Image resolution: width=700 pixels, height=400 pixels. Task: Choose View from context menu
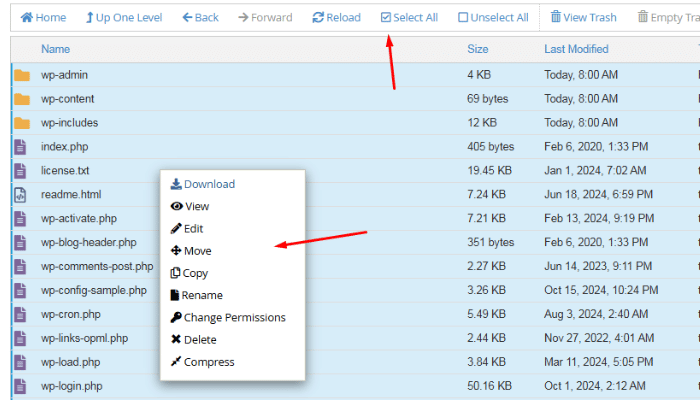click(x=190, y=206)
